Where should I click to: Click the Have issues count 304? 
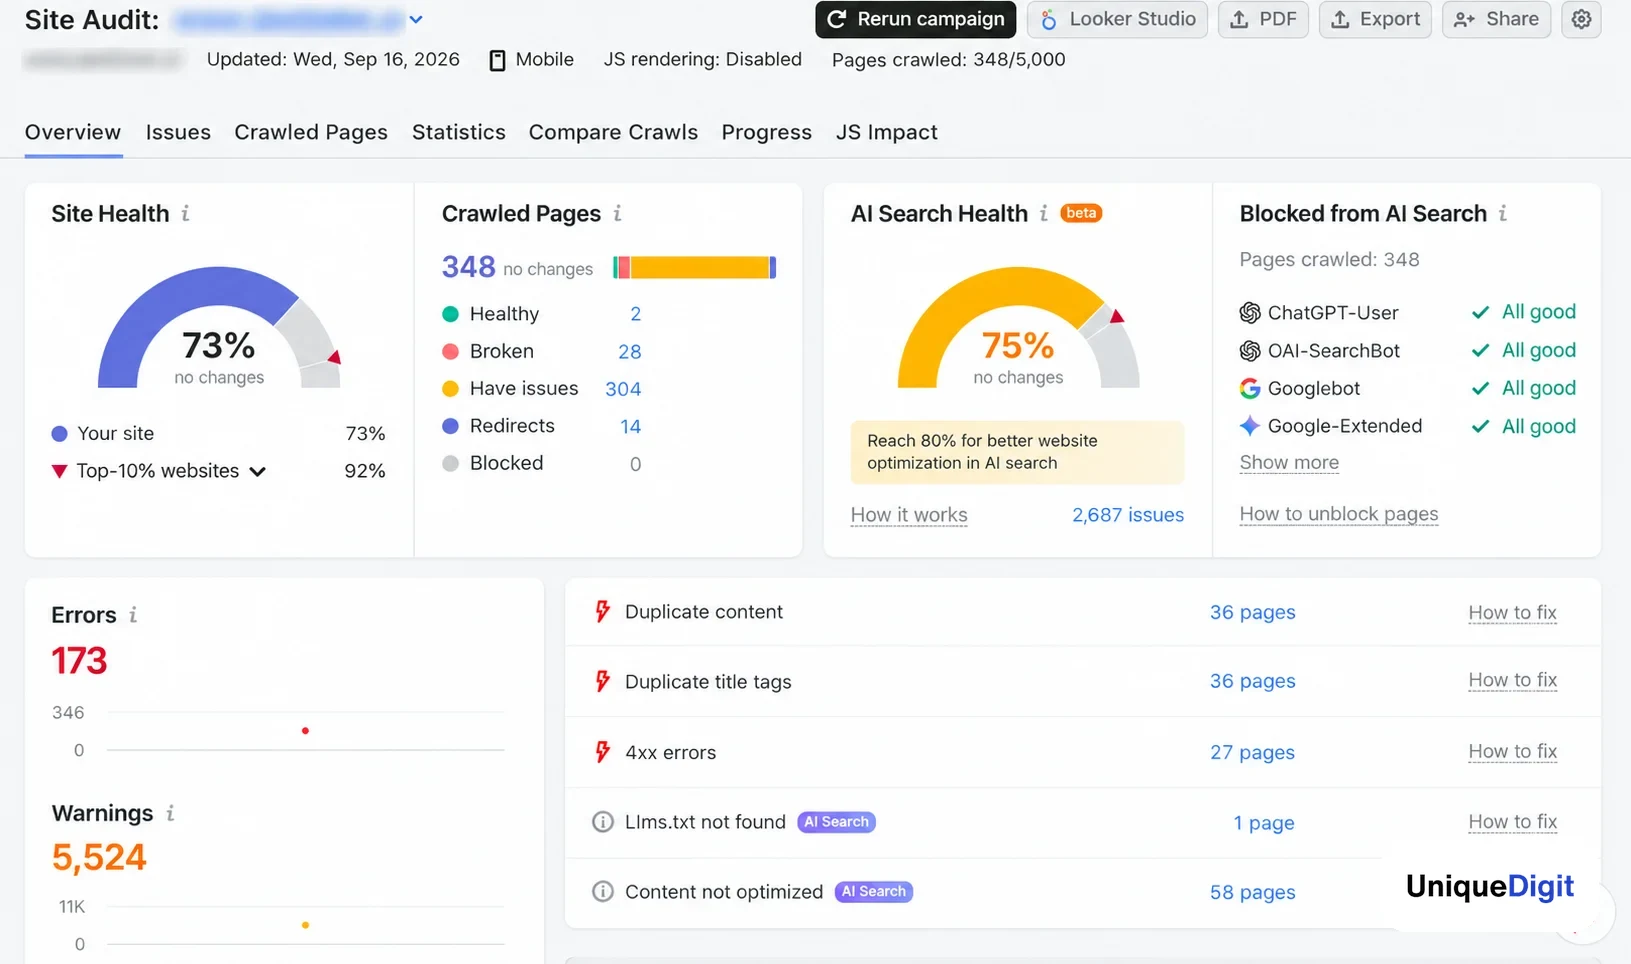click(623, 389)
